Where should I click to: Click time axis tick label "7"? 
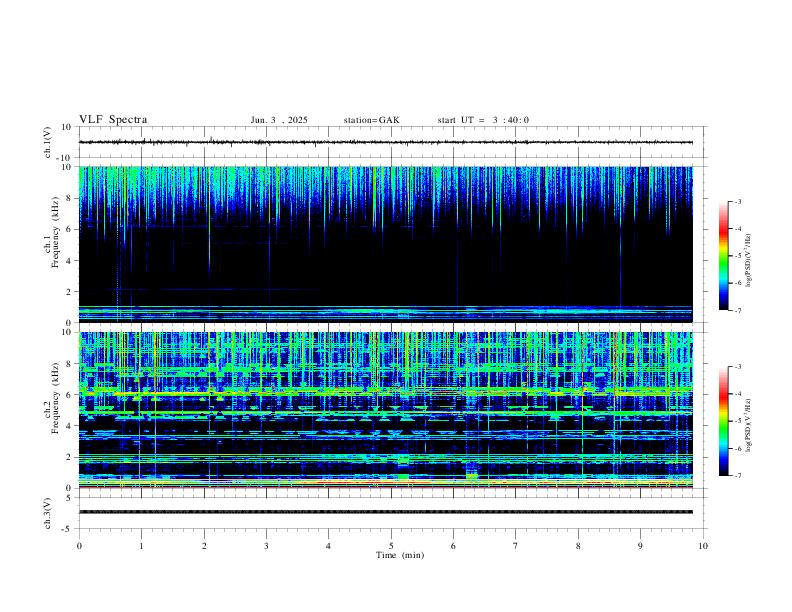point(516,546)
